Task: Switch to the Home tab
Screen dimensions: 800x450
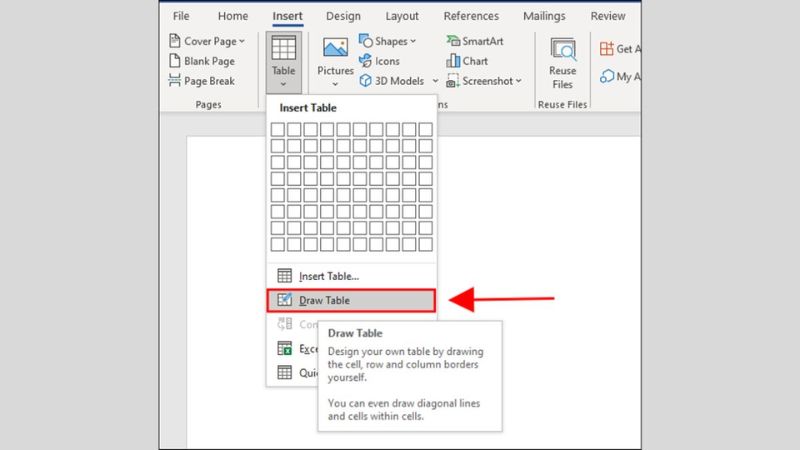Action: [x=233, y=16]
